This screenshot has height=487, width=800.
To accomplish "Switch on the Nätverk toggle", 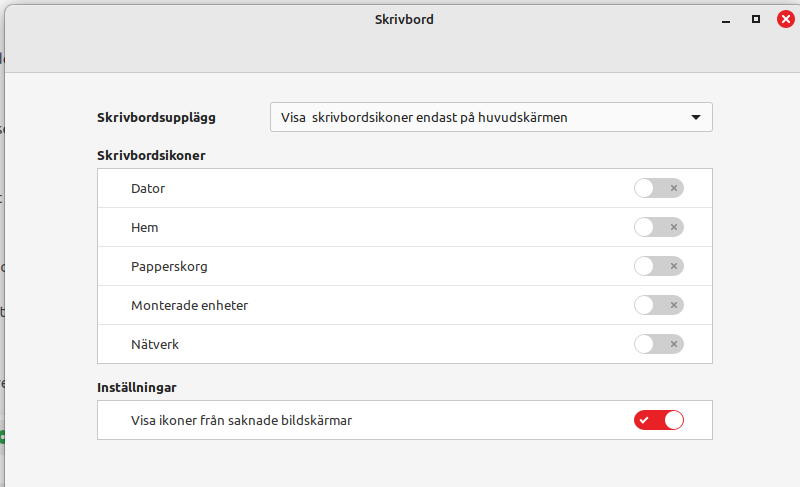I will (658, 344).
